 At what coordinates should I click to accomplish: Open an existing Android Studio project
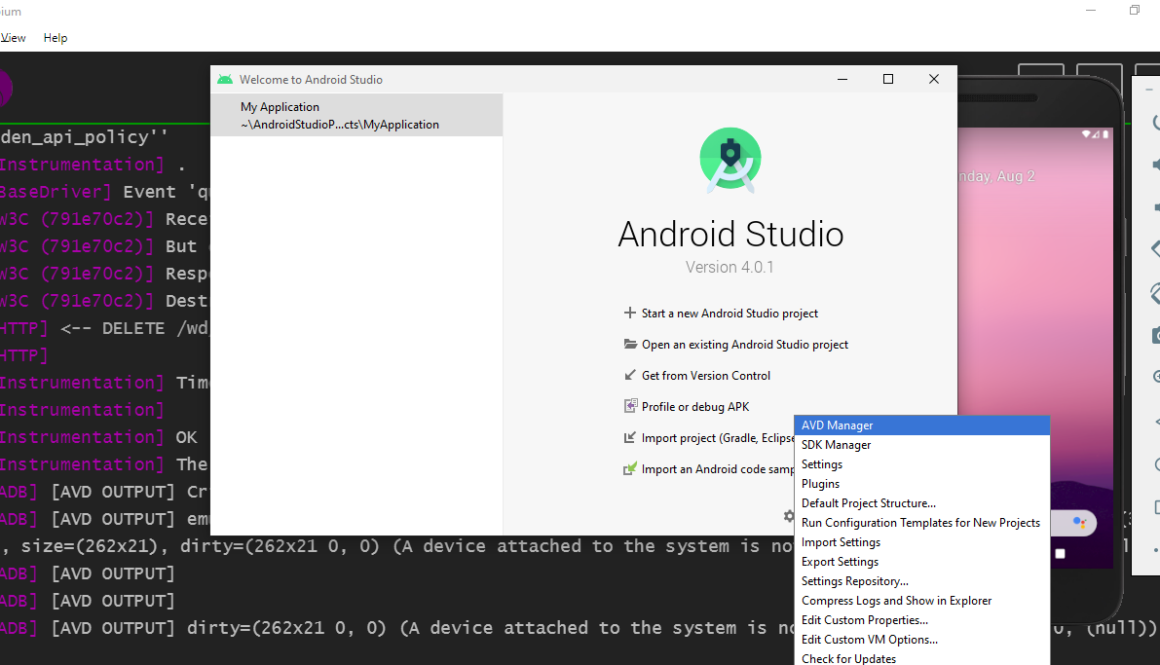(744, 345)
